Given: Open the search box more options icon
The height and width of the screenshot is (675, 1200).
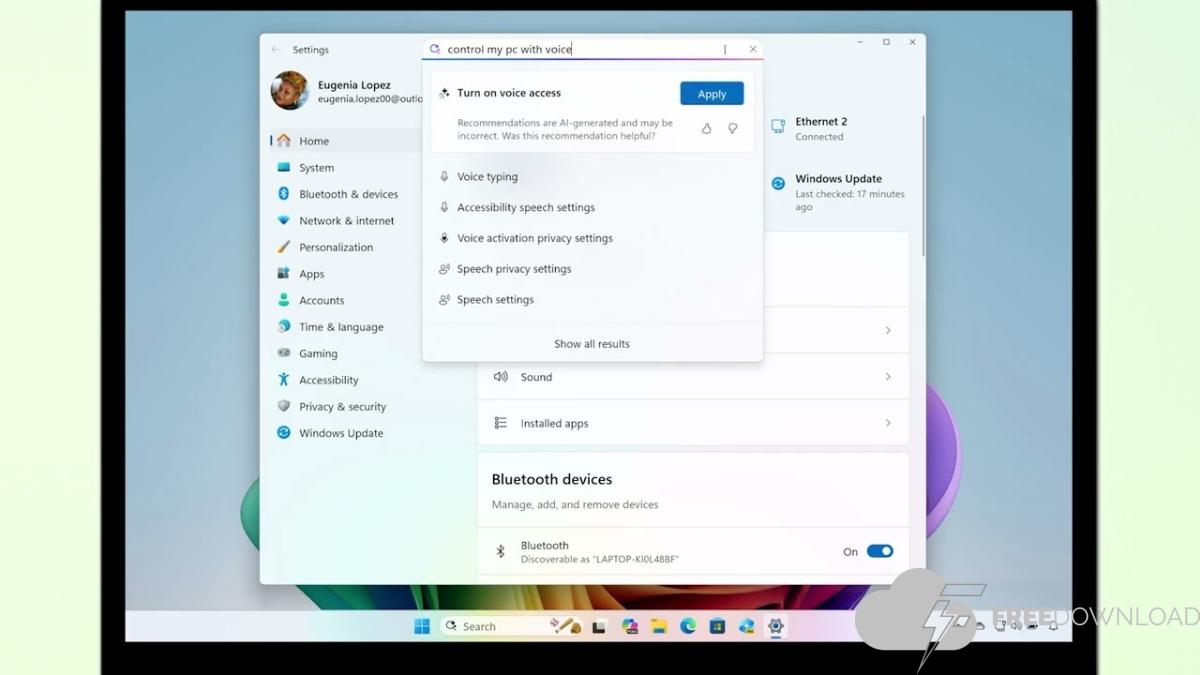Looking at the screenshot, I should (725, 49).
